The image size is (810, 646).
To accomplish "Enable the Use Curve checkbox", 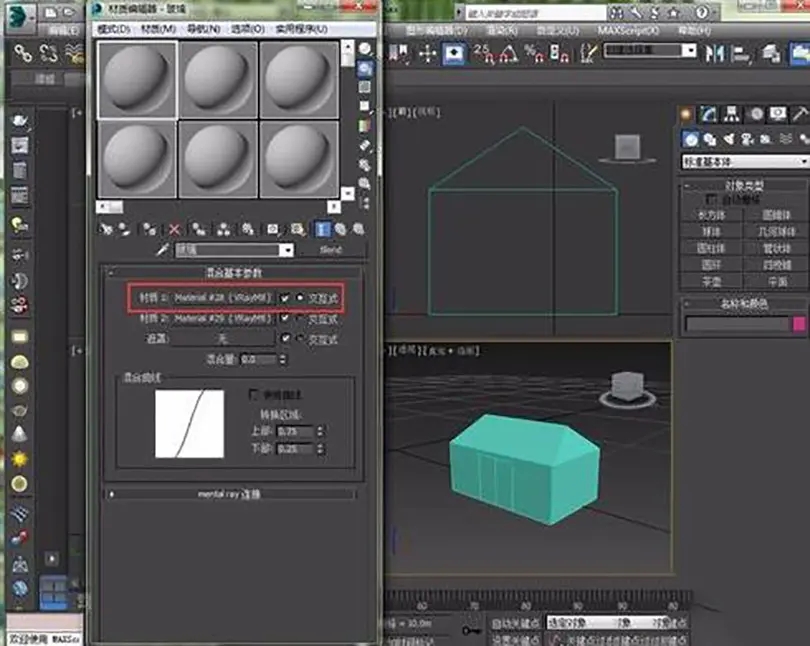I will coord(253,395).
